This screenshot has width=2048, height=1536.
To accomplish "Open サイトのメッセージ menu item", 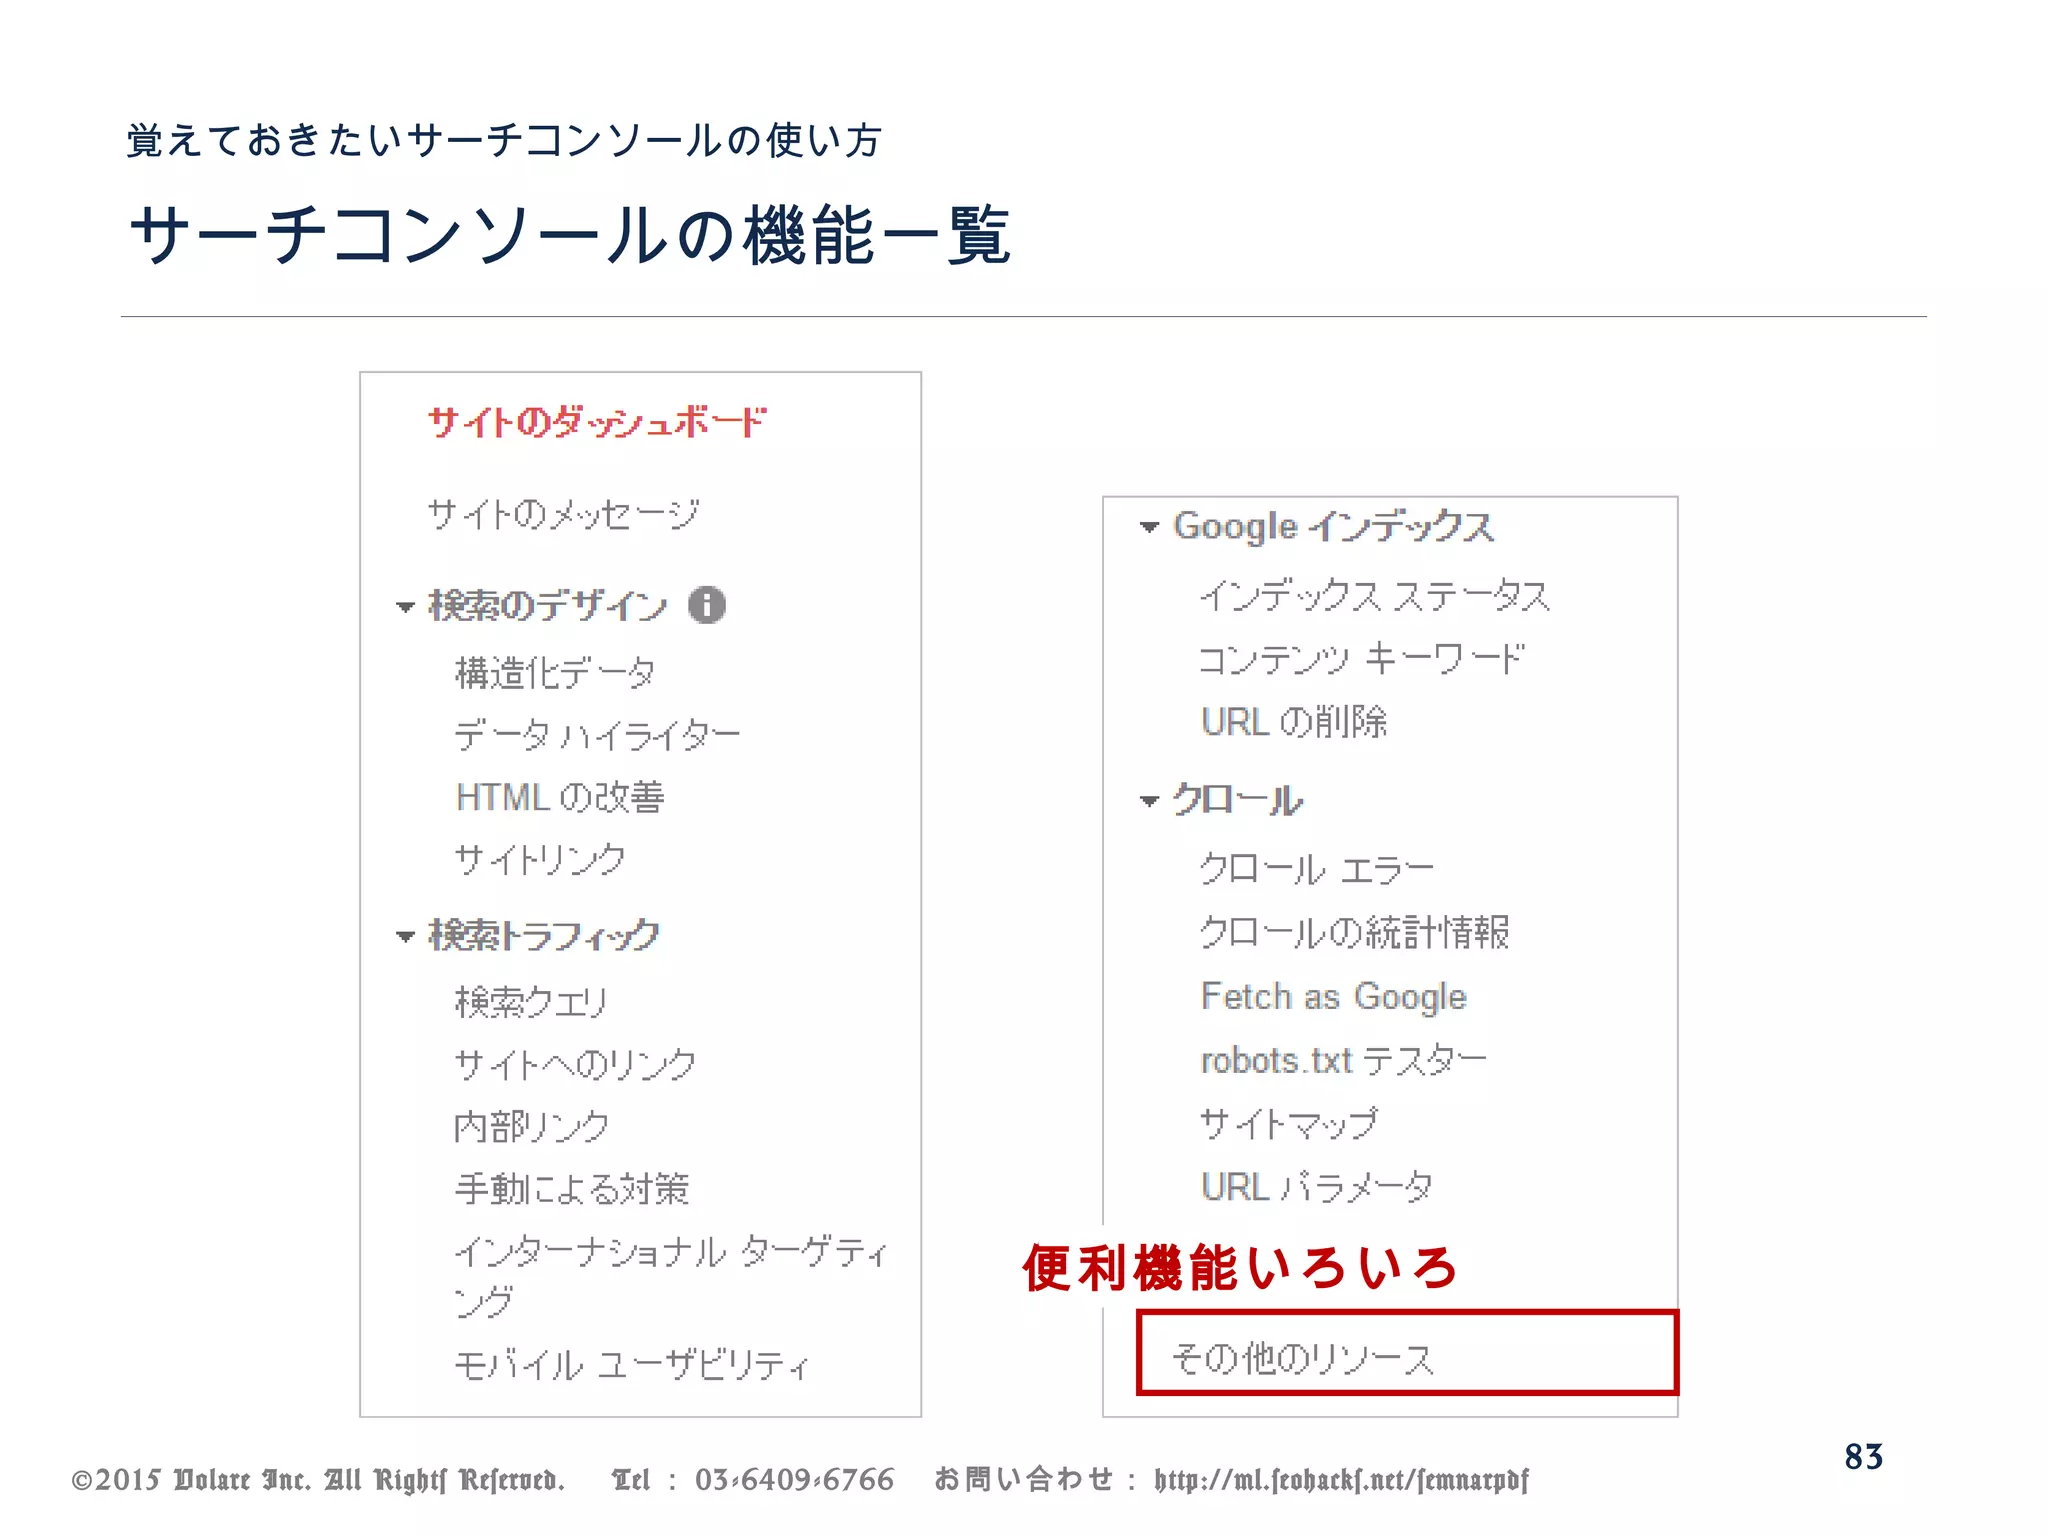I will (563, 514).
